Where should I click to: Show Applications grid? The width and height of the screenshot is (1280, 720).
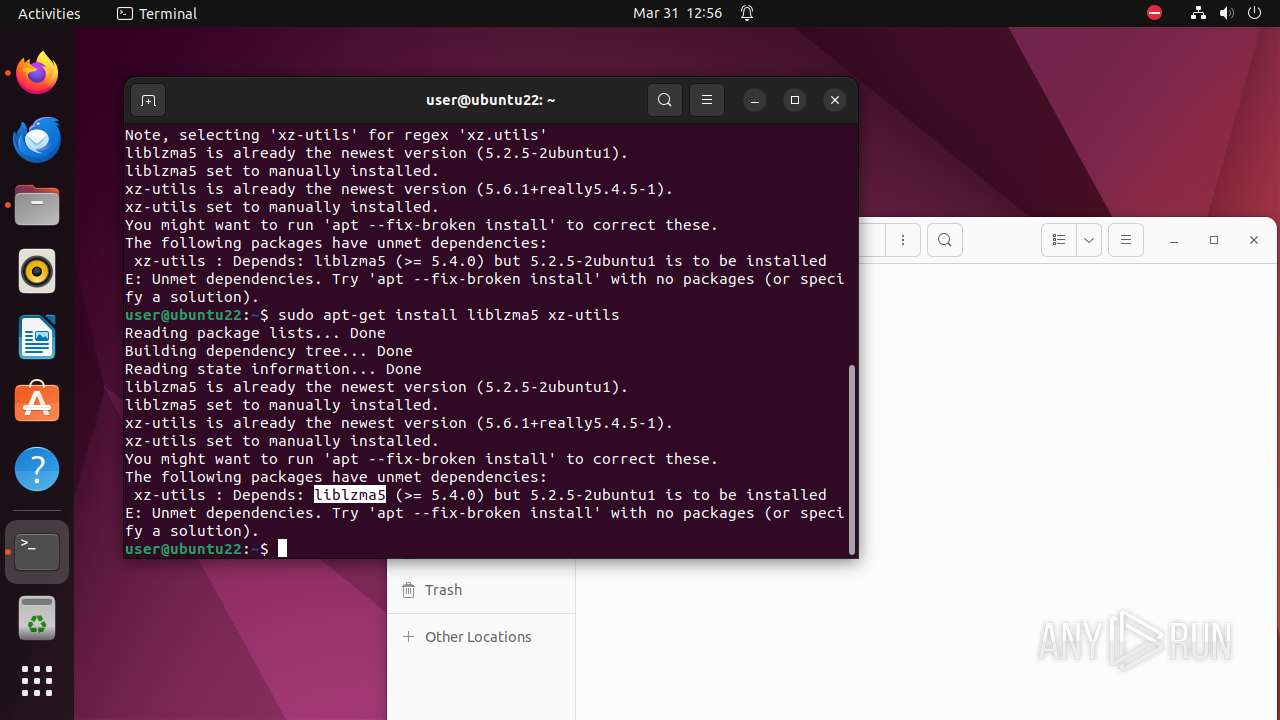click(x=37, y=681)
